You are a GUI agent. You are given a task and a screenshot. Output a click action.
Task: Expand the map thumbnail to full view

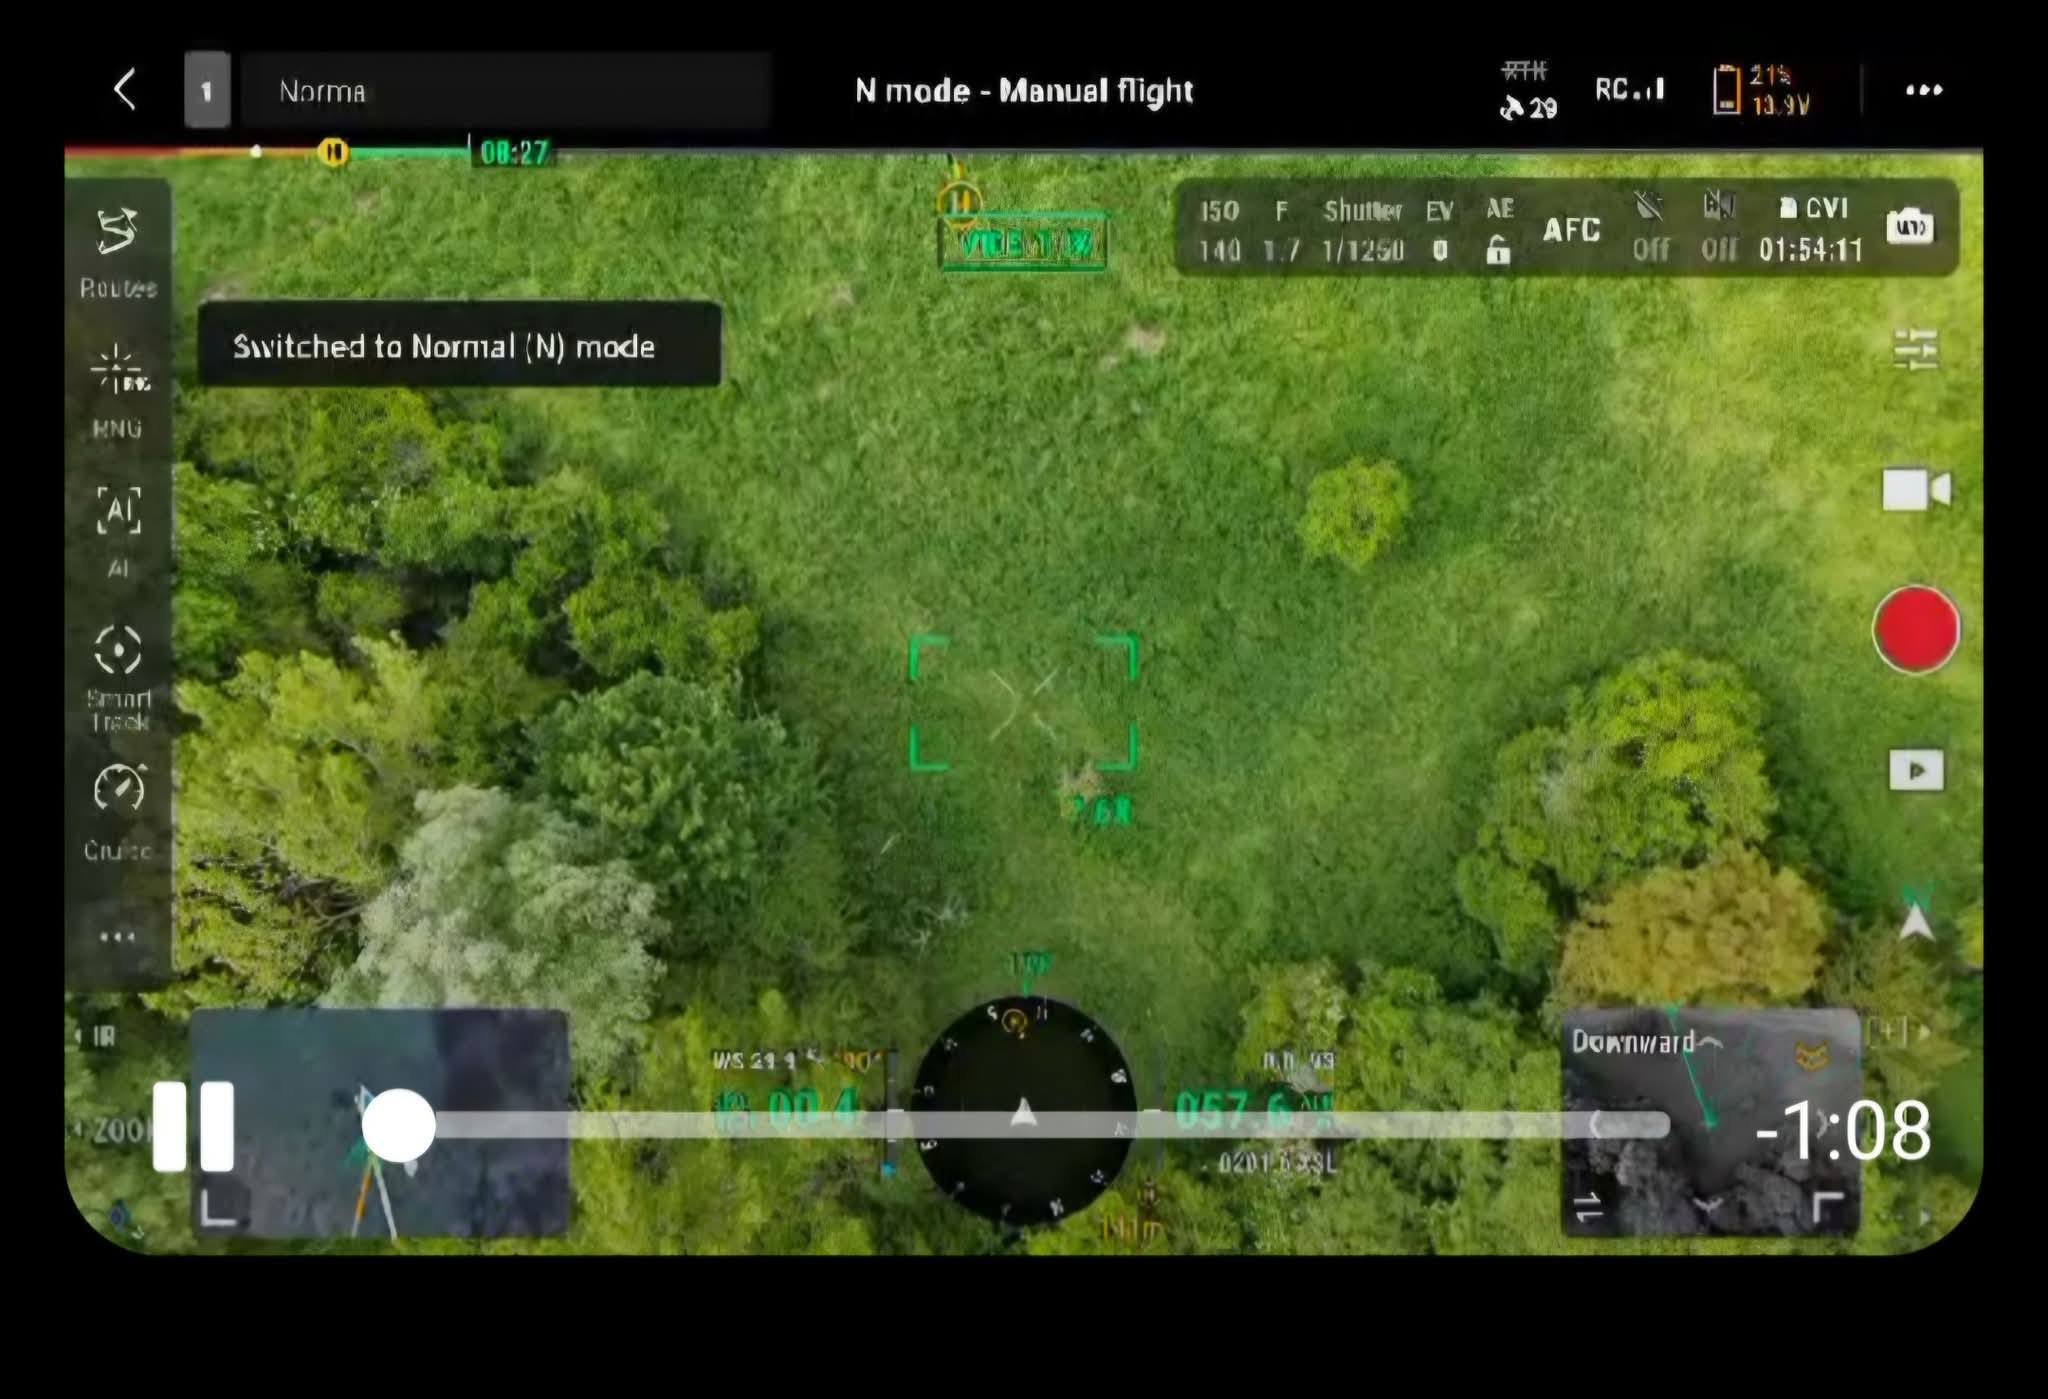click(218, 1208)
